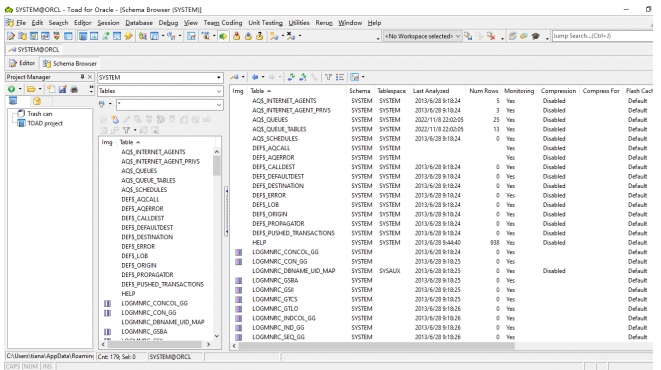
Task: Open the asterisk filter text dropdown
Action: click(218, 105)
